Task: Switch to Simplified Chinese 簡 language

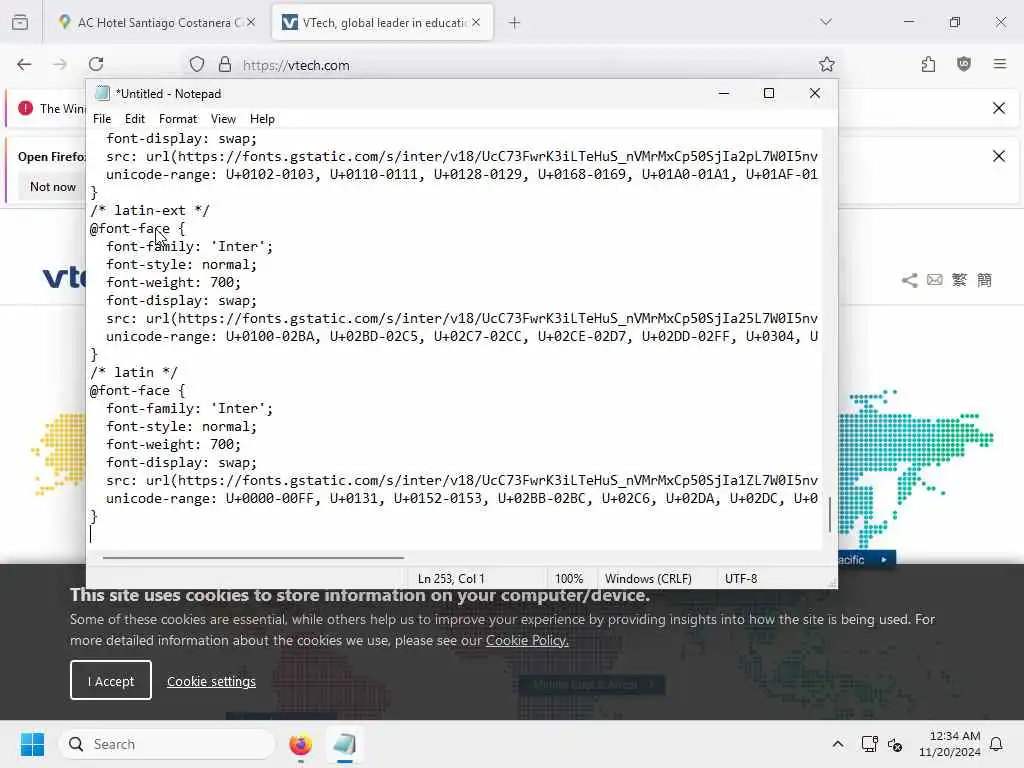Action: point(984,280)
